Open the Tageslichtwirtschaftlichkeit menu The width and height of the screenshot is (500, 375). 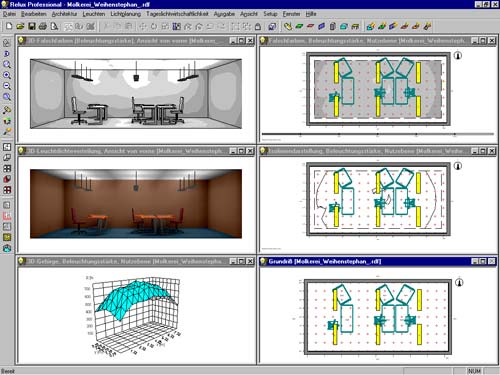(177, 14)
